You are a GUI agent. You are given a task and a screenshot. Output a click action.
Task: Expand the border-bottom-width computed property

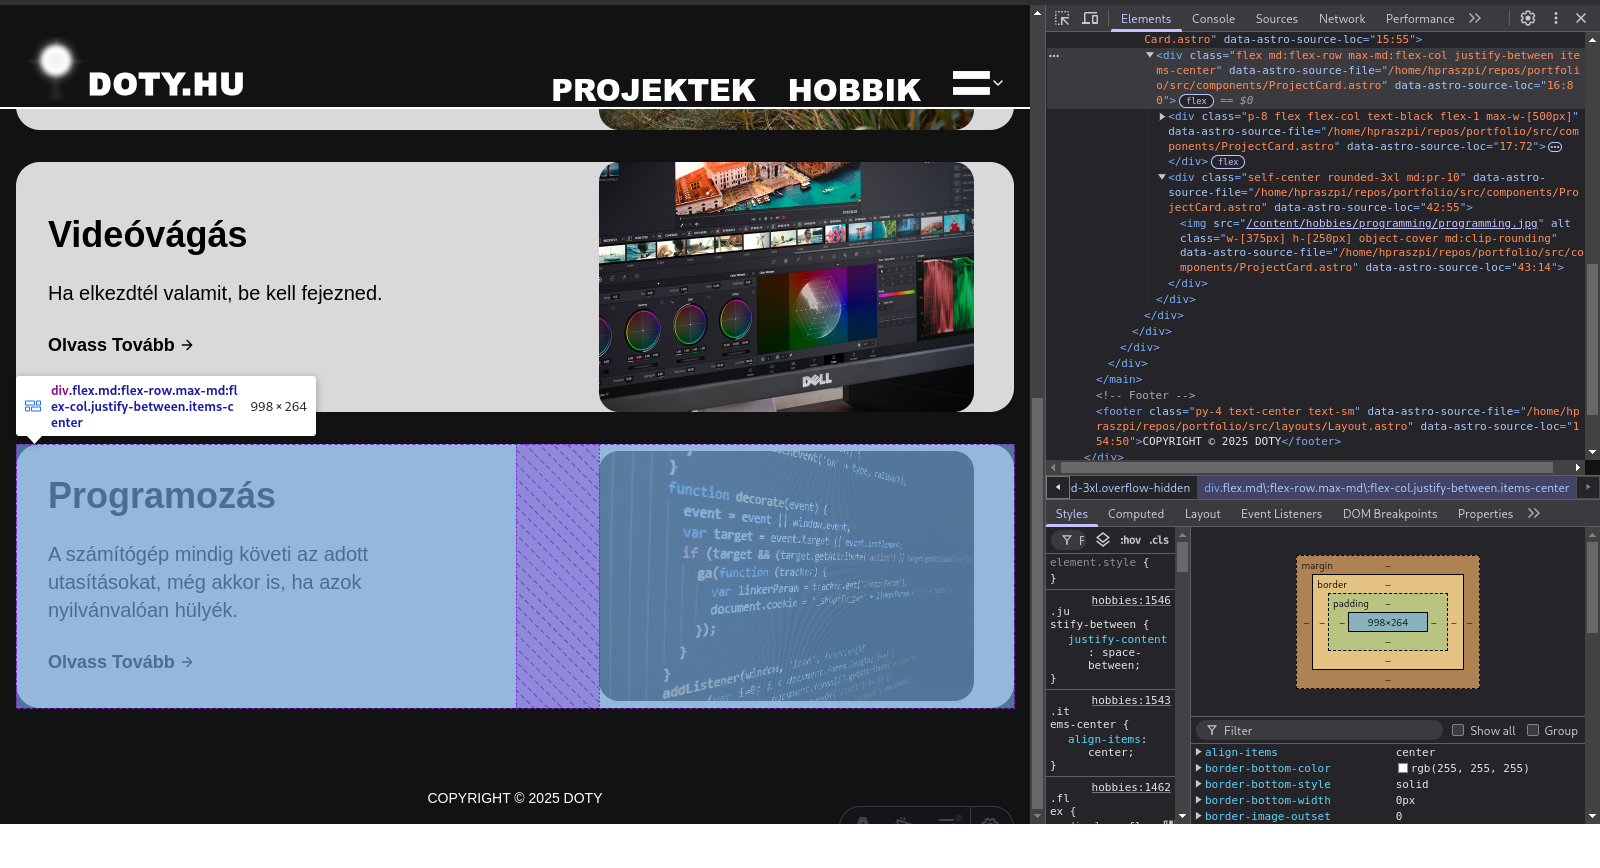1199,800
